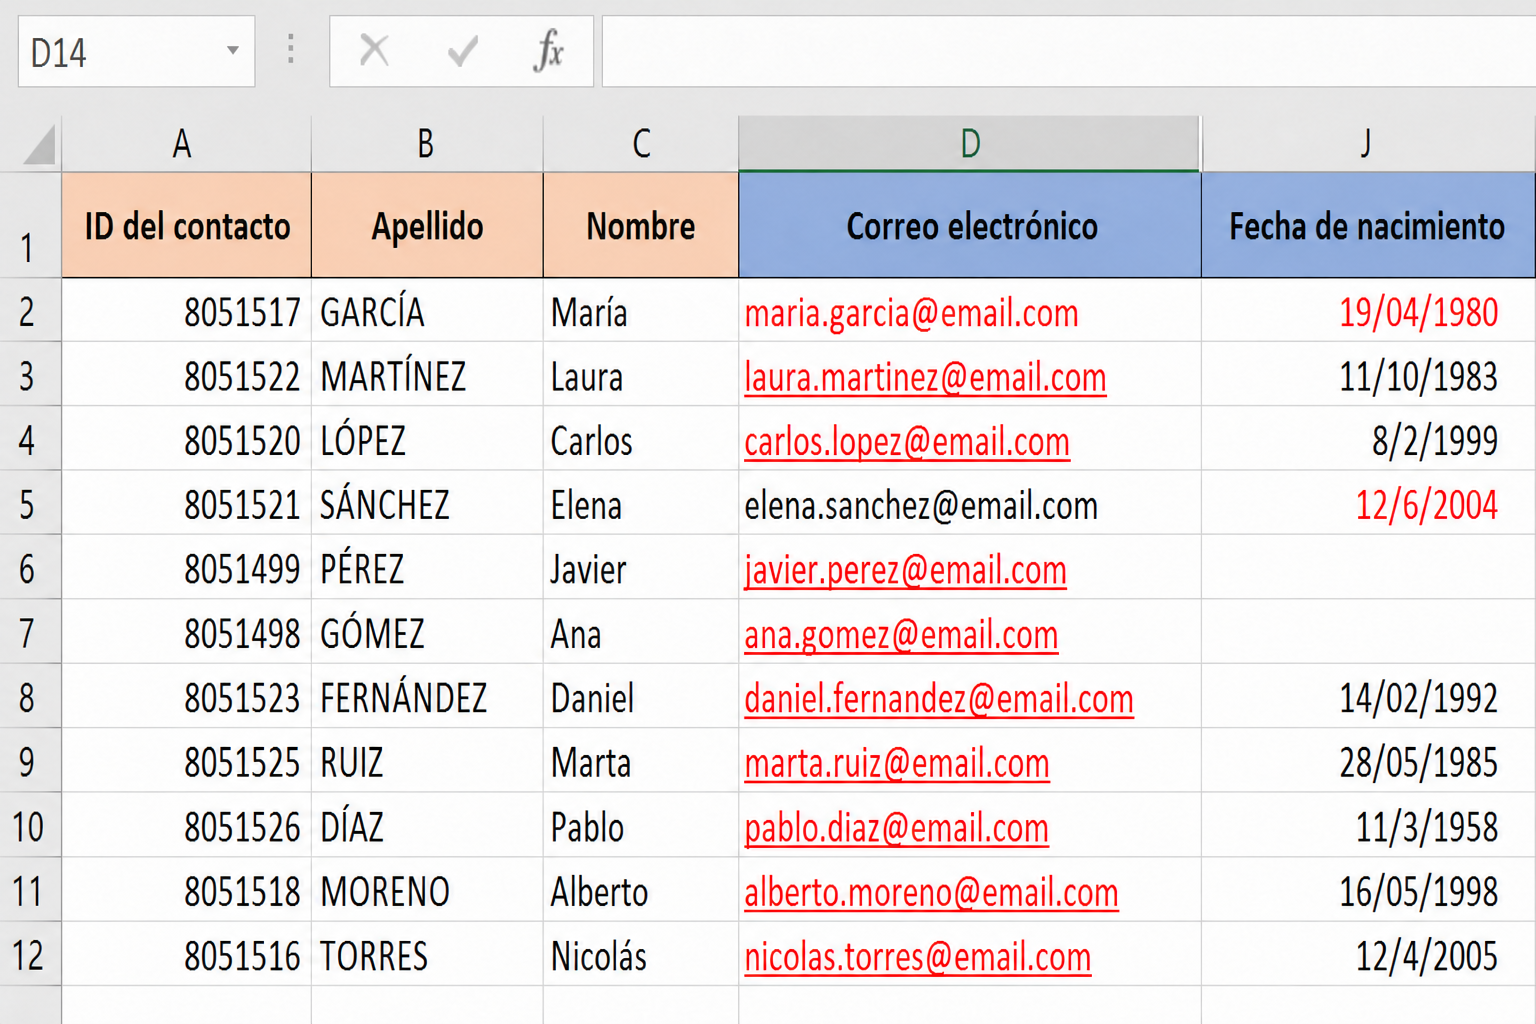Click the Enter checkmark formula bar icon

[x=462, y=50]
